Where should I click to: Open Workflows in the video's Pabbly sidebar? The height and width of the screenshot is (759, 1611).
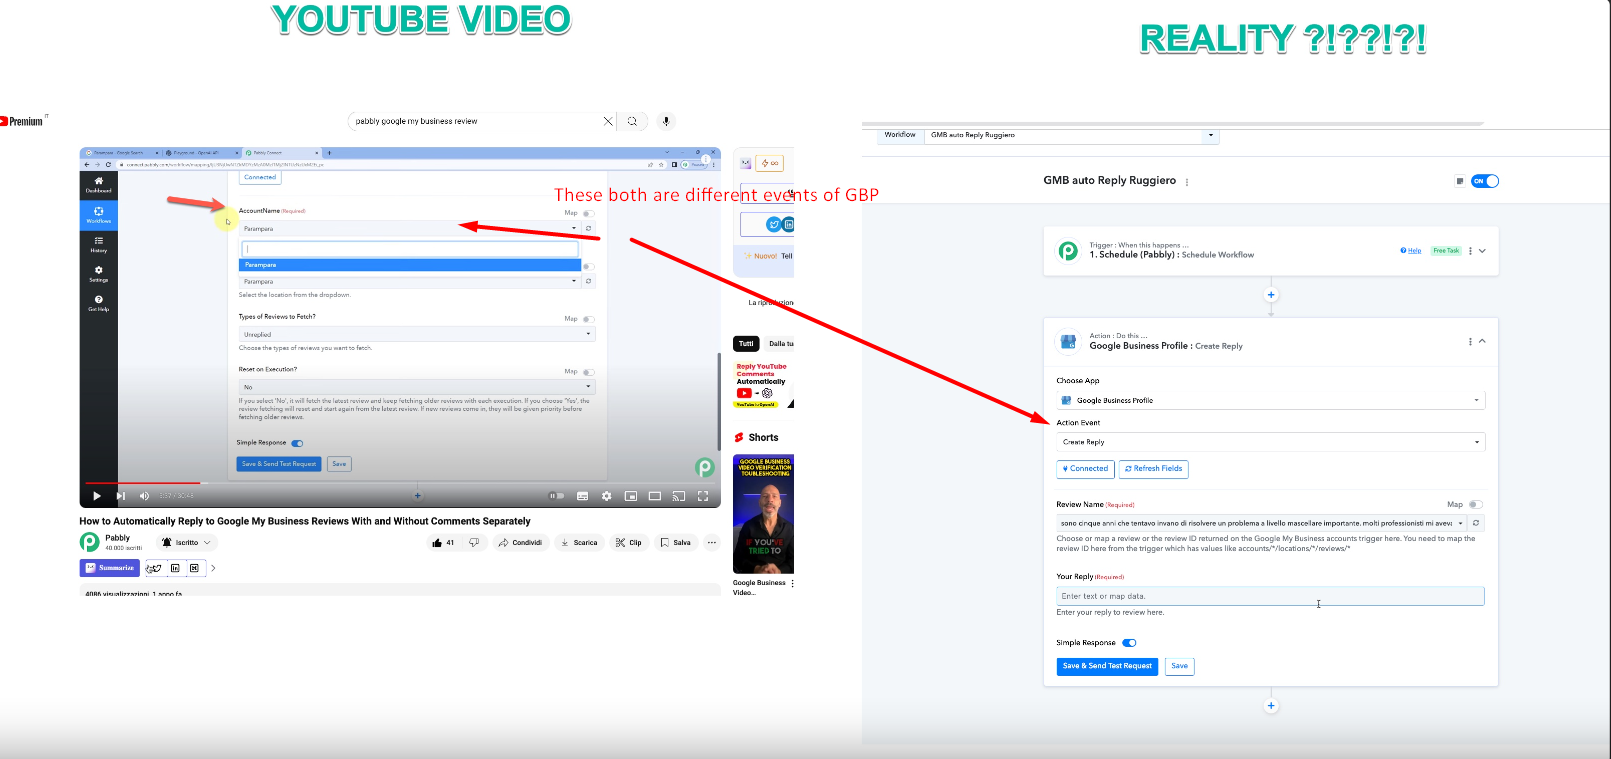pyautogui.click(x=98, y=215)
